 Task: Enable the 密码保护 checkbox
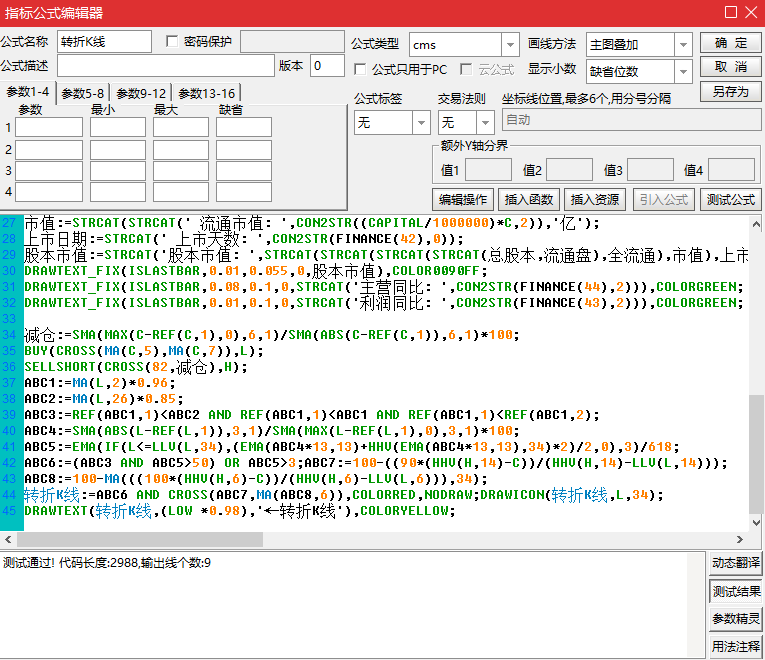coord(173,42)
